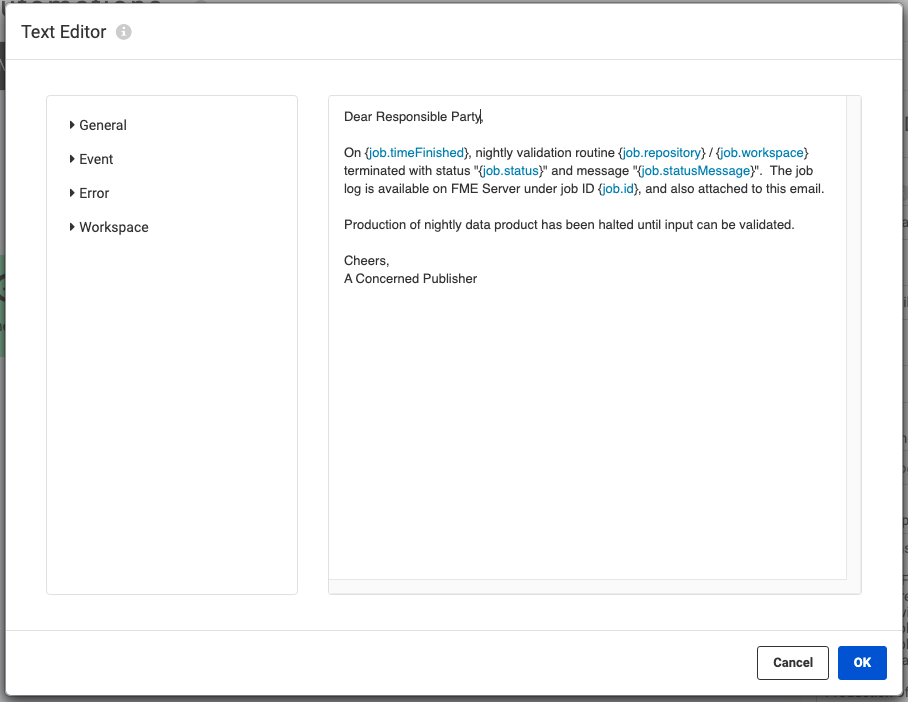
Task: Click Cancel to dismiss the editor
Action: pos(792,662)
